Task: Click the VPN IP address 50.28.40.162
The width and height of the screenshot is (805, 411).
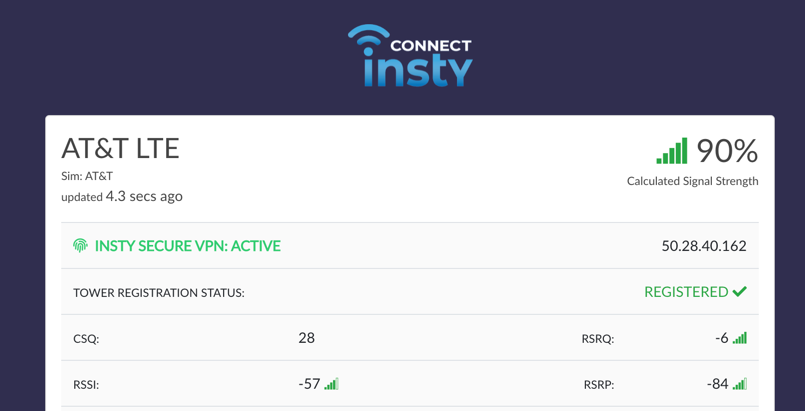Action: [704, 246]
